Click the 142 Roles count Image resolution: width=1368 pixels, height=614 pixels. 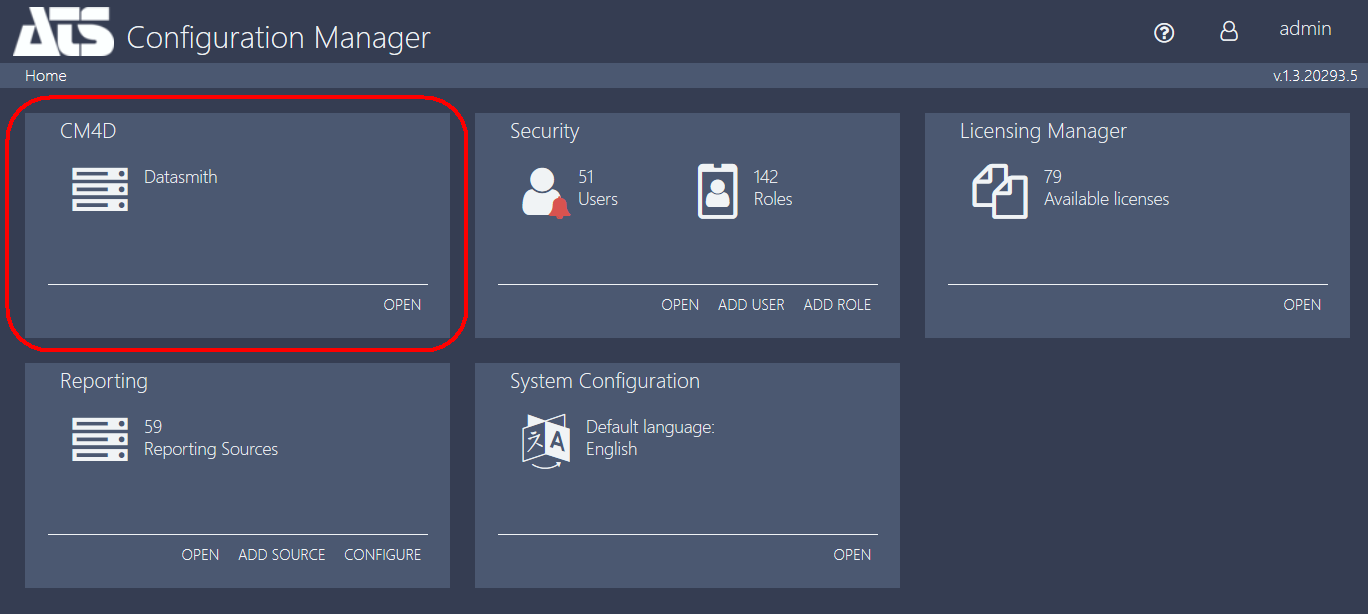(773, 188)
